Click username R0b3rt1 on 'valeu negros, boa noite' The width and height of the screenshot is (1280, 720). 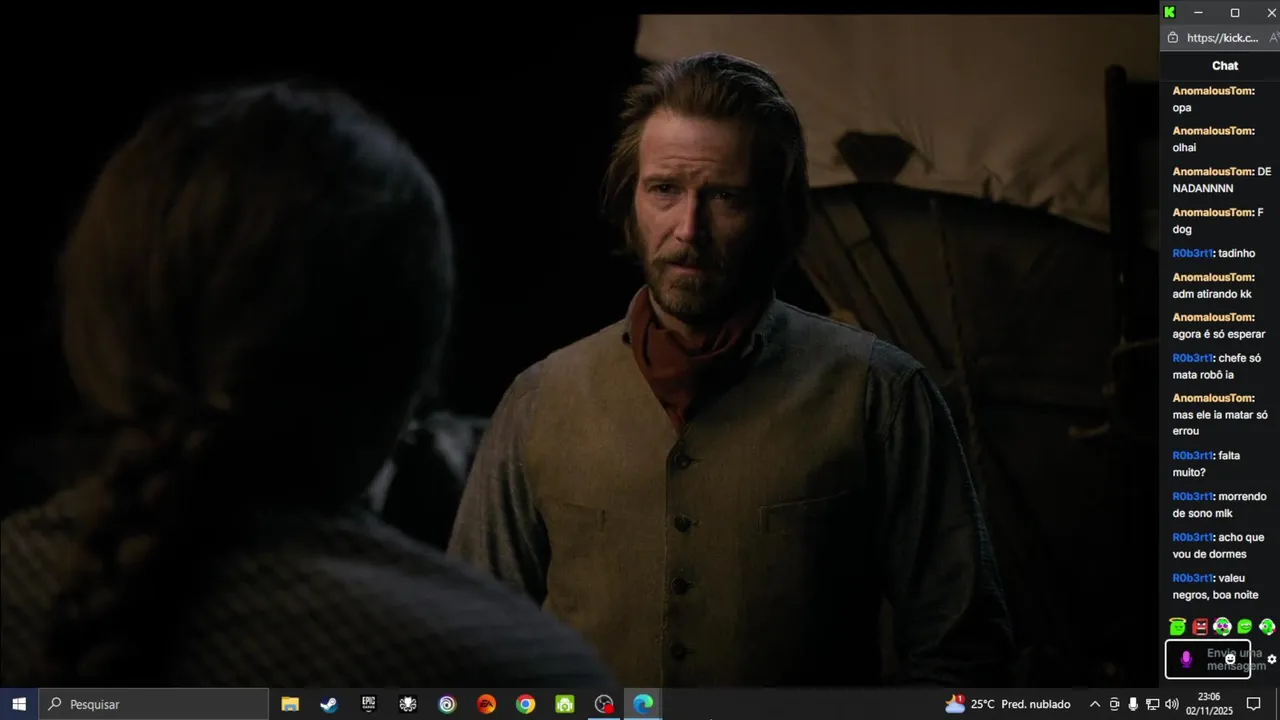[x=1192, y=578]
